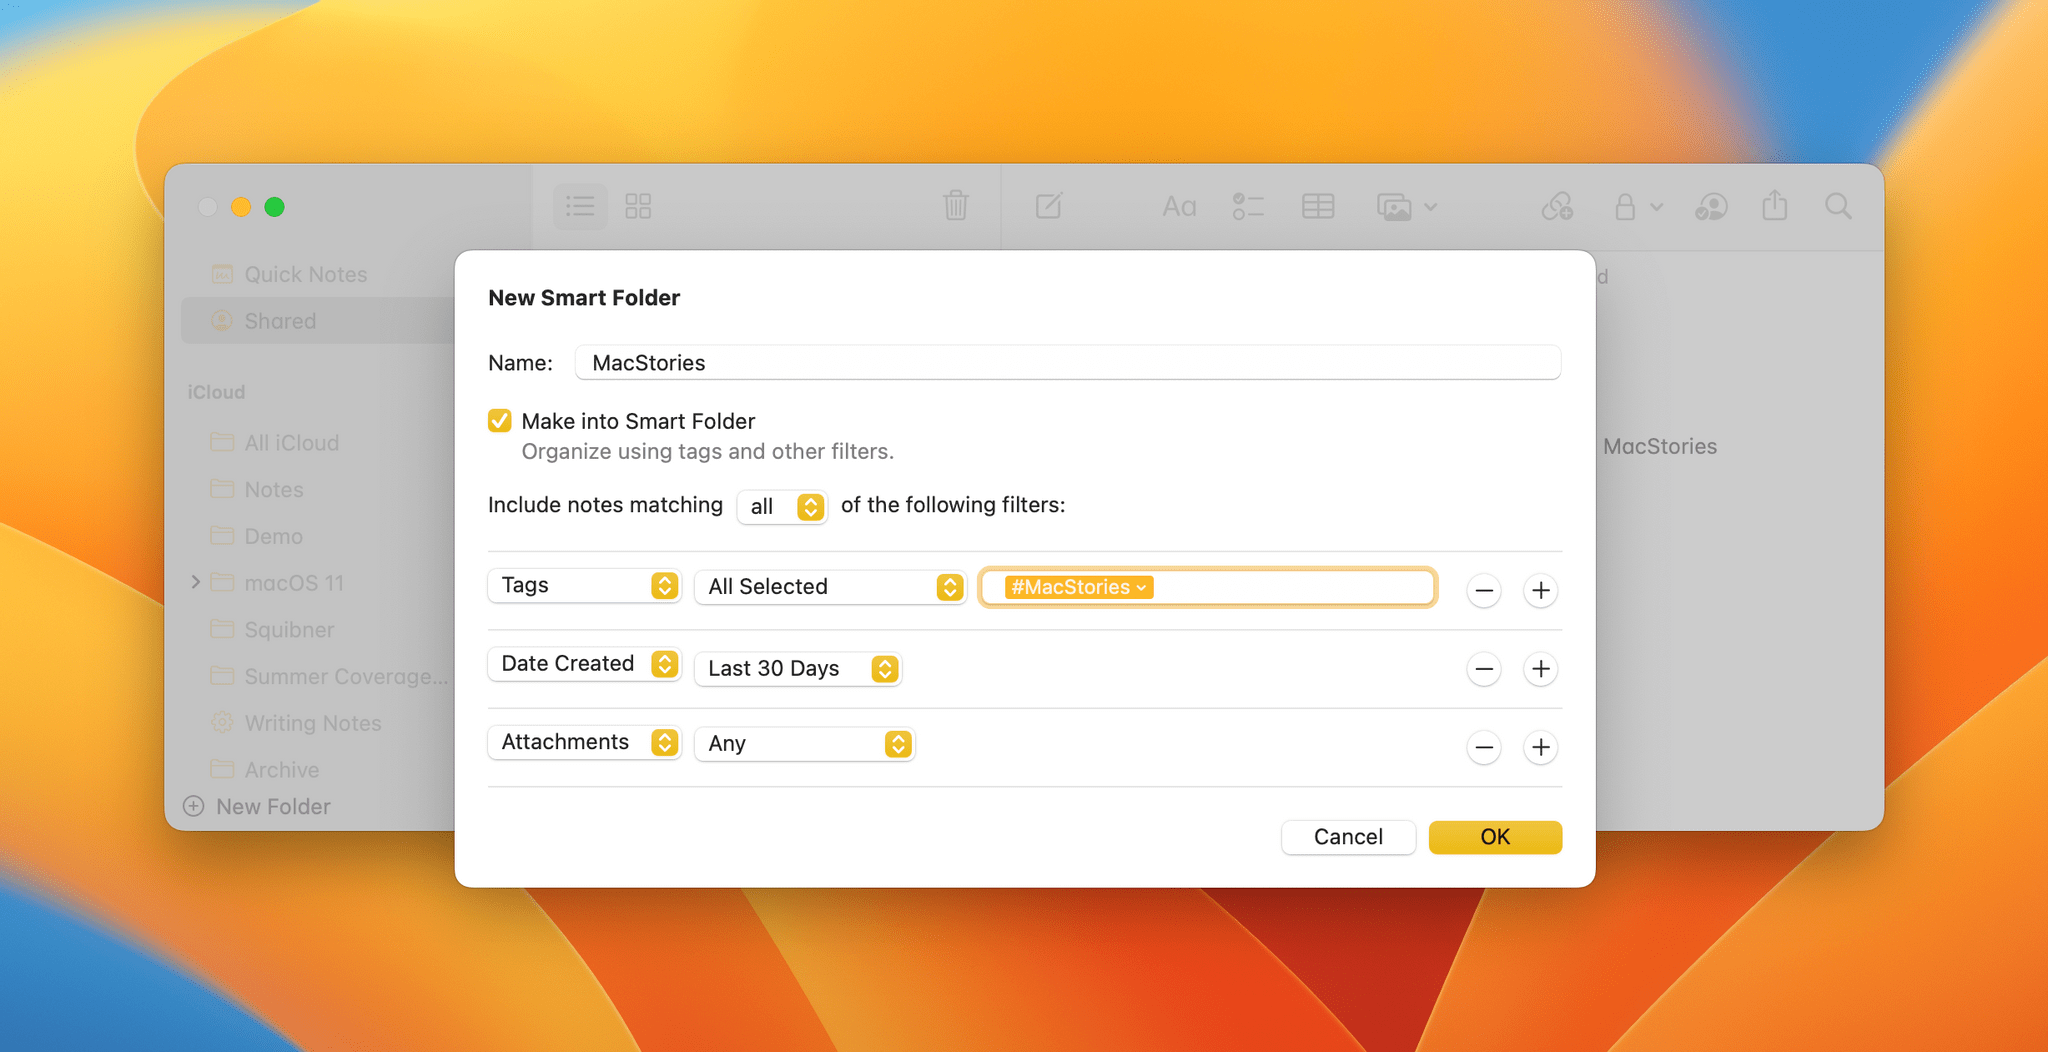
Task: Click the search magnifier icon
Action: tap(1838, 207)
